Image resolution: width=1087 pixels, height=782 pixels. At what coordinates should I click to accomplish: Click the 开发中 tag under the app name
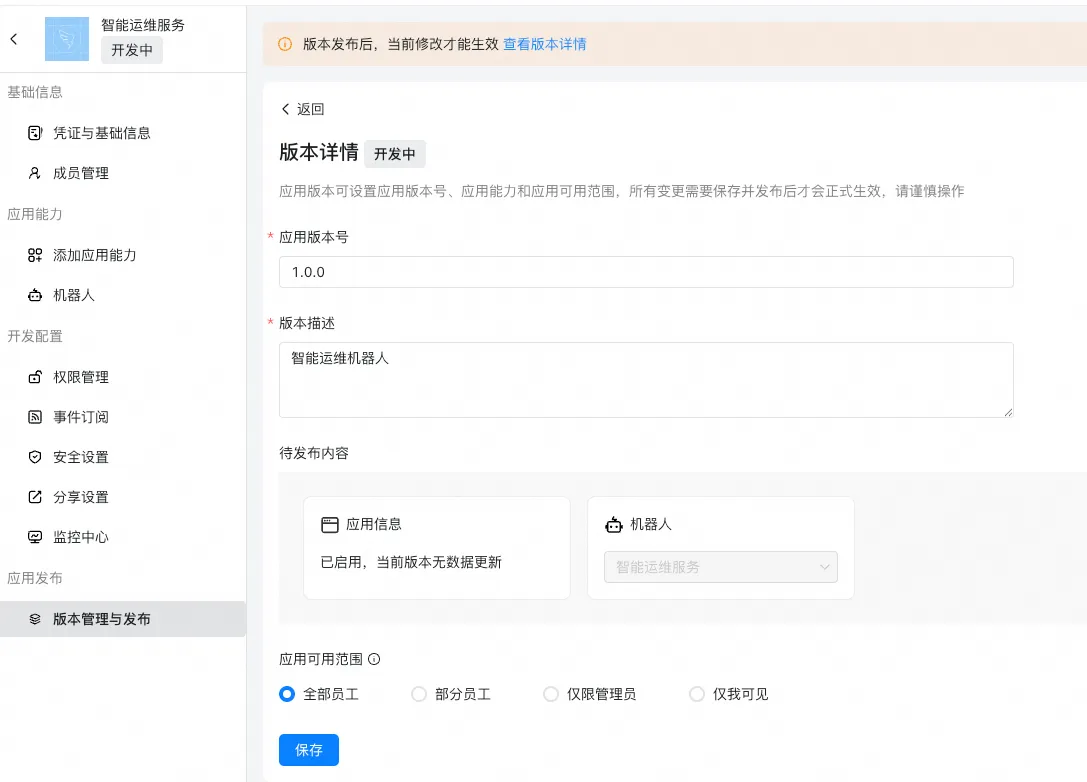point(132,50)
